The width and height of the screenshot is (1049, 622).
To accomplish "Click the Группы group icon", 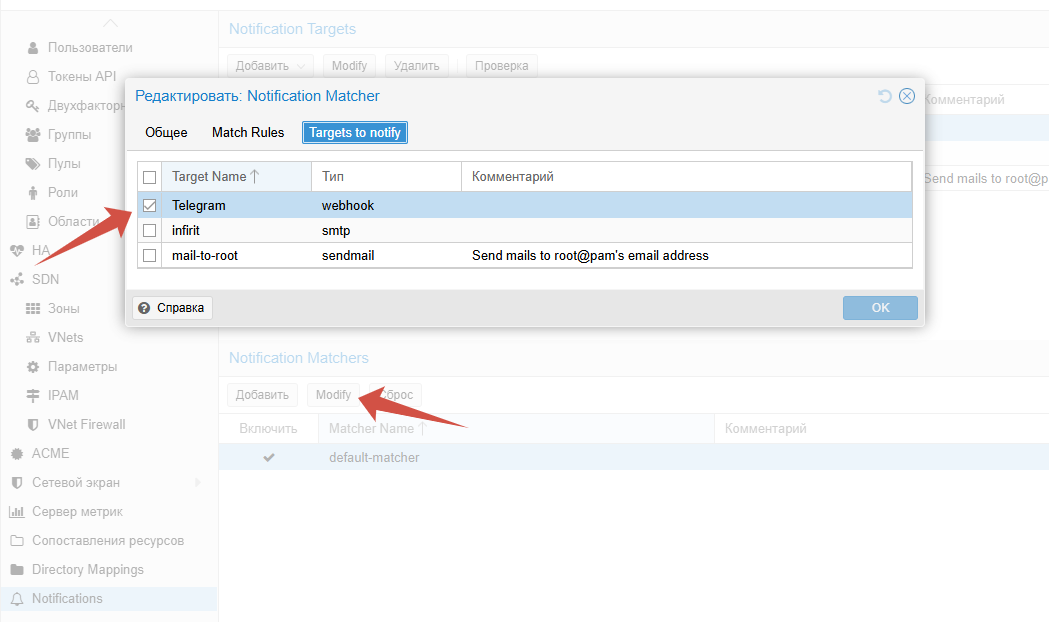I will 33,134.
